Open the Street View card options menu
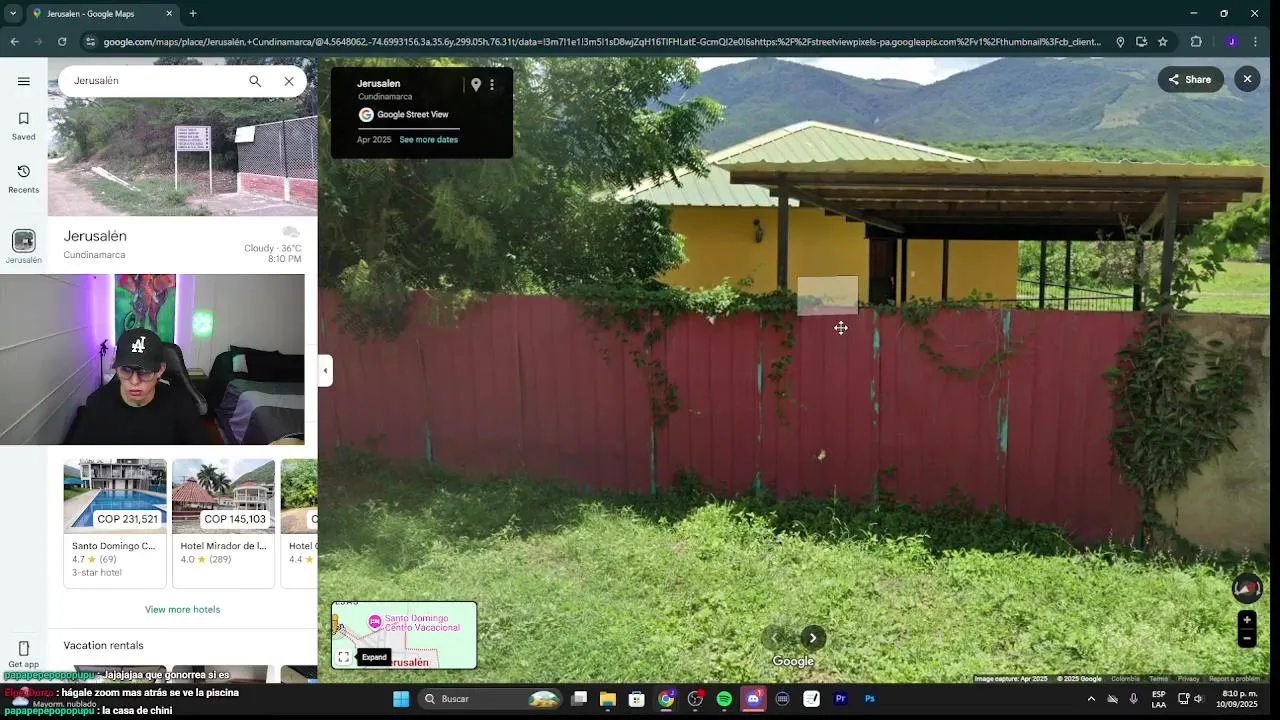Screen dimensions: 1280x720 pos(492,85)
